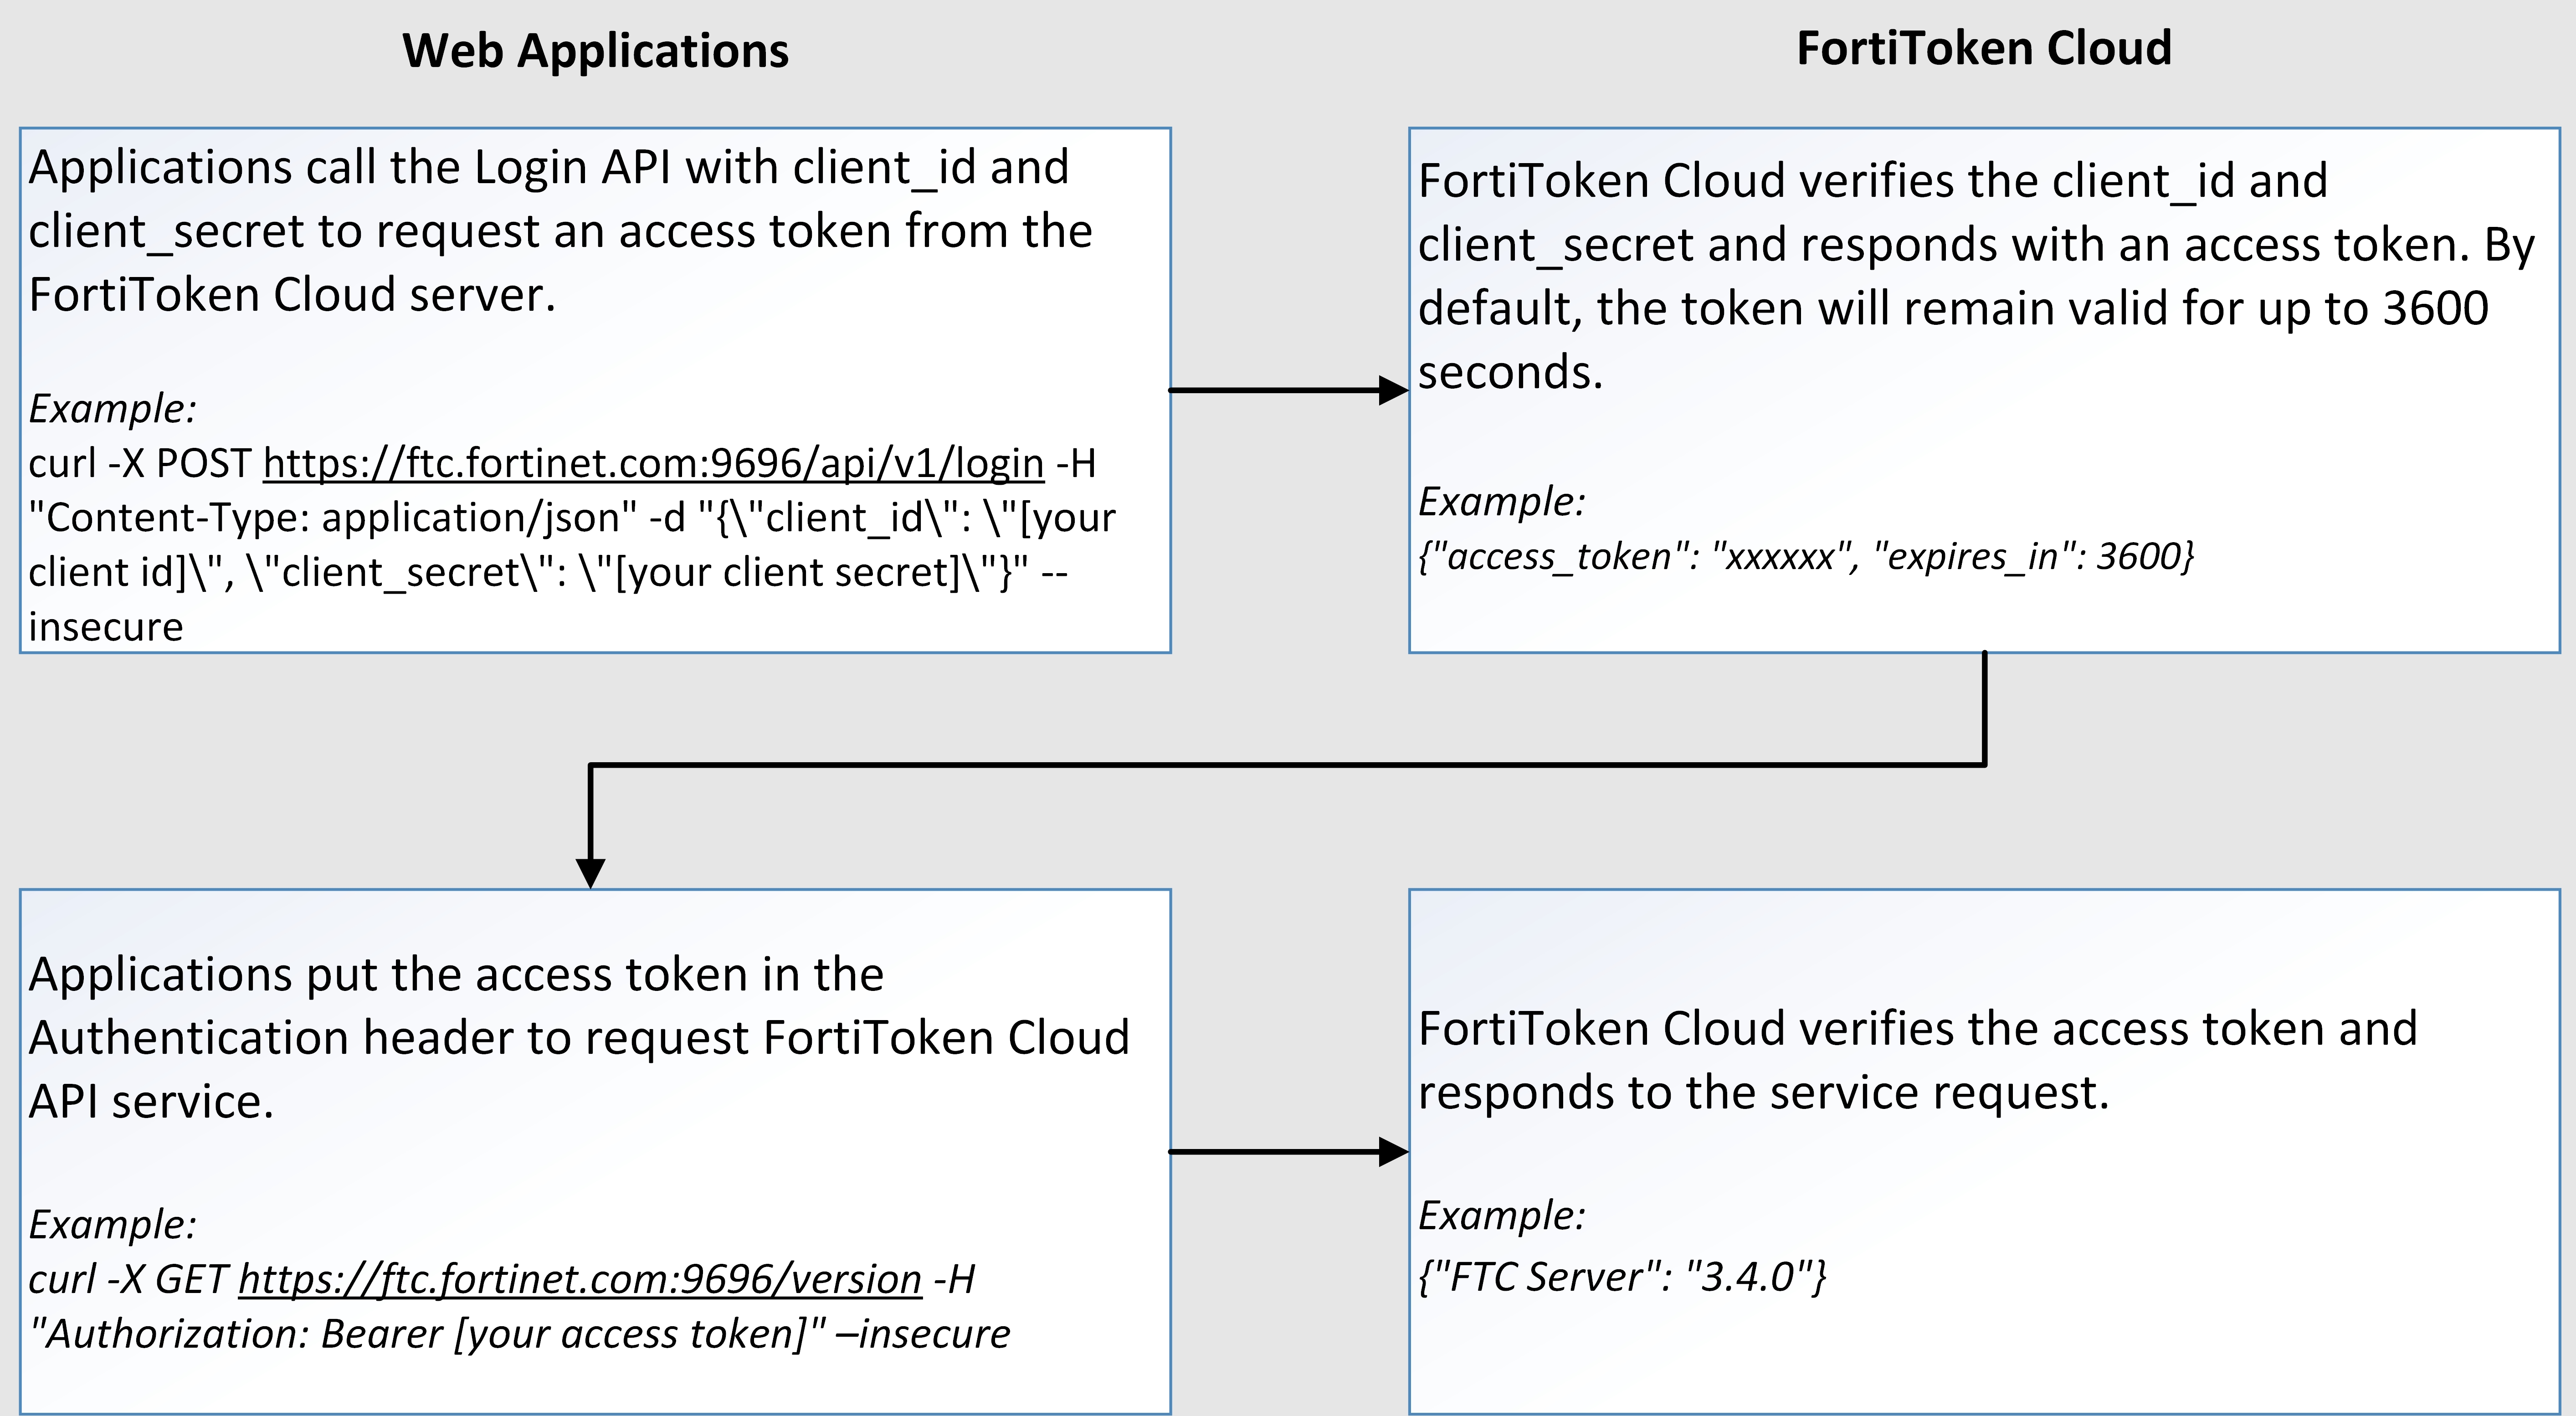This screenshot has height=1416, width=2576.
Task: Click the 'Example:' label above the curl POST command
Action: (112, 408)
